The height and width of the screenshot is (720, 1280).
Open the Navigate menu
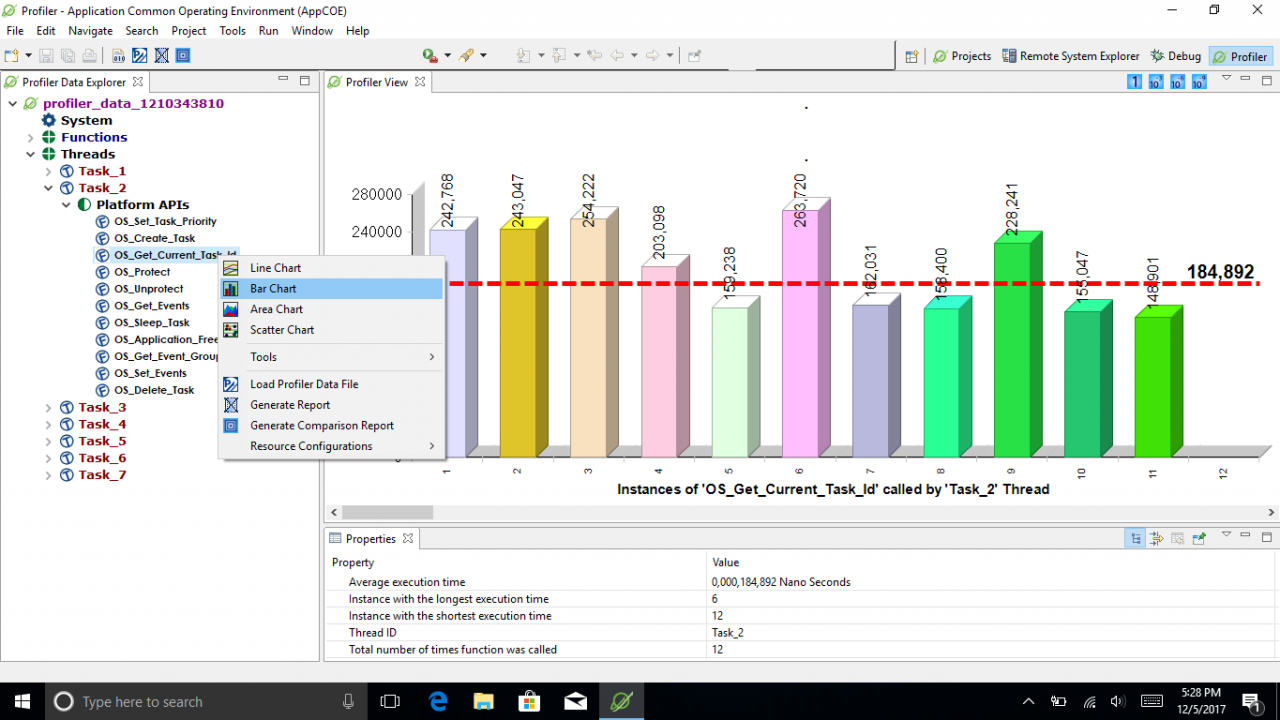click(x=90, y=30)
